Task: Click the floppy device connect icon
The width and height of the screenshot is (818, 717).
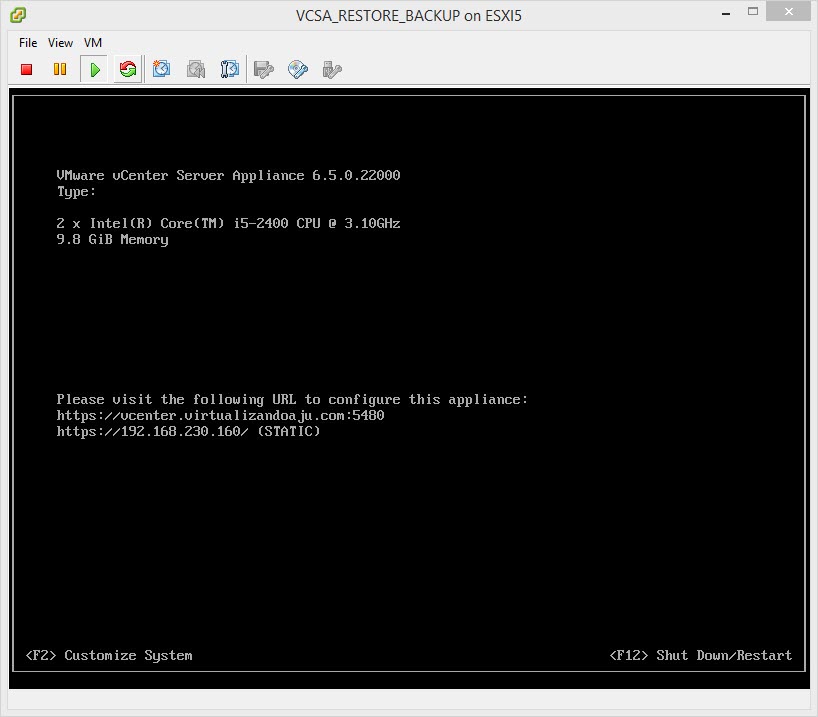Action: [264, 69]
